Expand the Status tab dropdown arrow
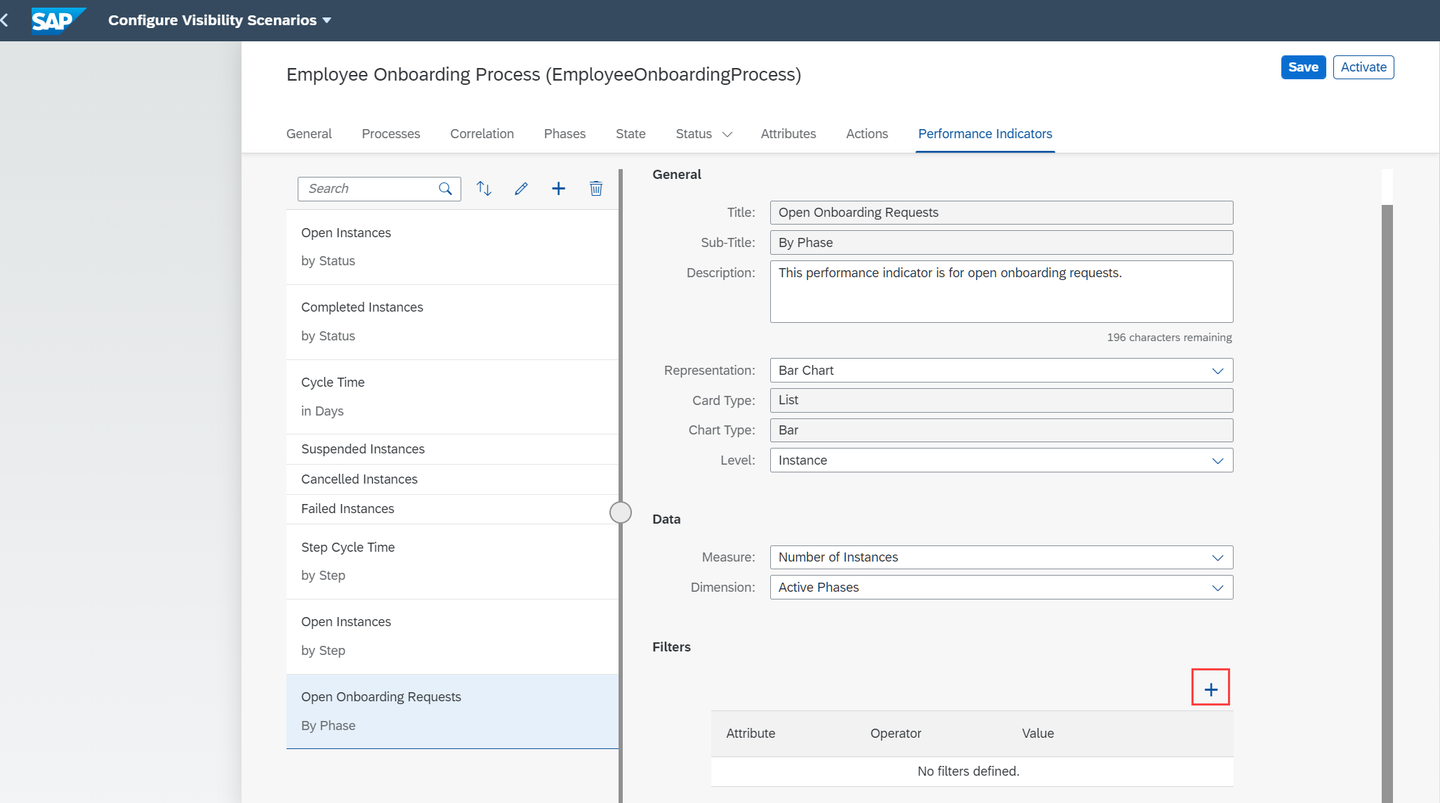This screenshot has height=803, width=1440. click(727, 134)
